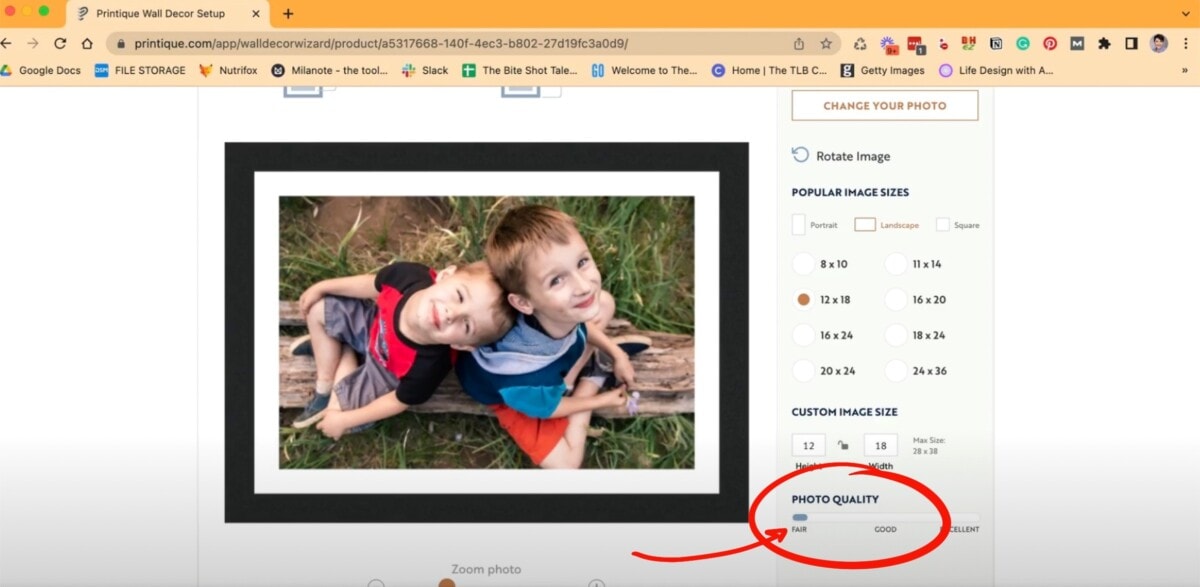This screenshot has width=1200, height=587.
Task: Click the Change Your Photo button
Action: (x=883, y=105)
